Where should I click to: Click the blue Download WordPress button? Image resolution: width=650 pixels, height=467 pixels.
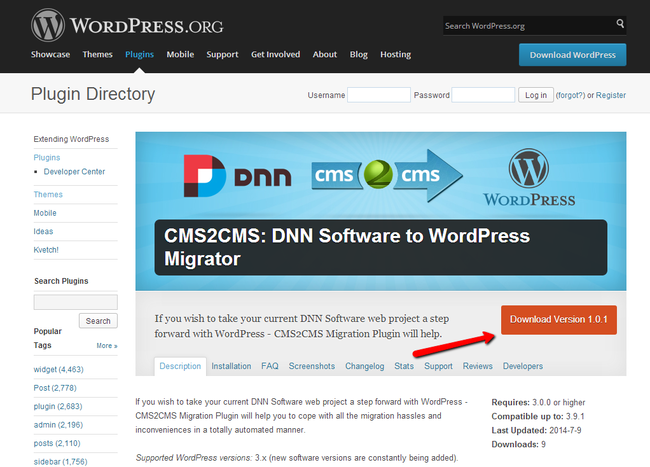click(572, 54)
